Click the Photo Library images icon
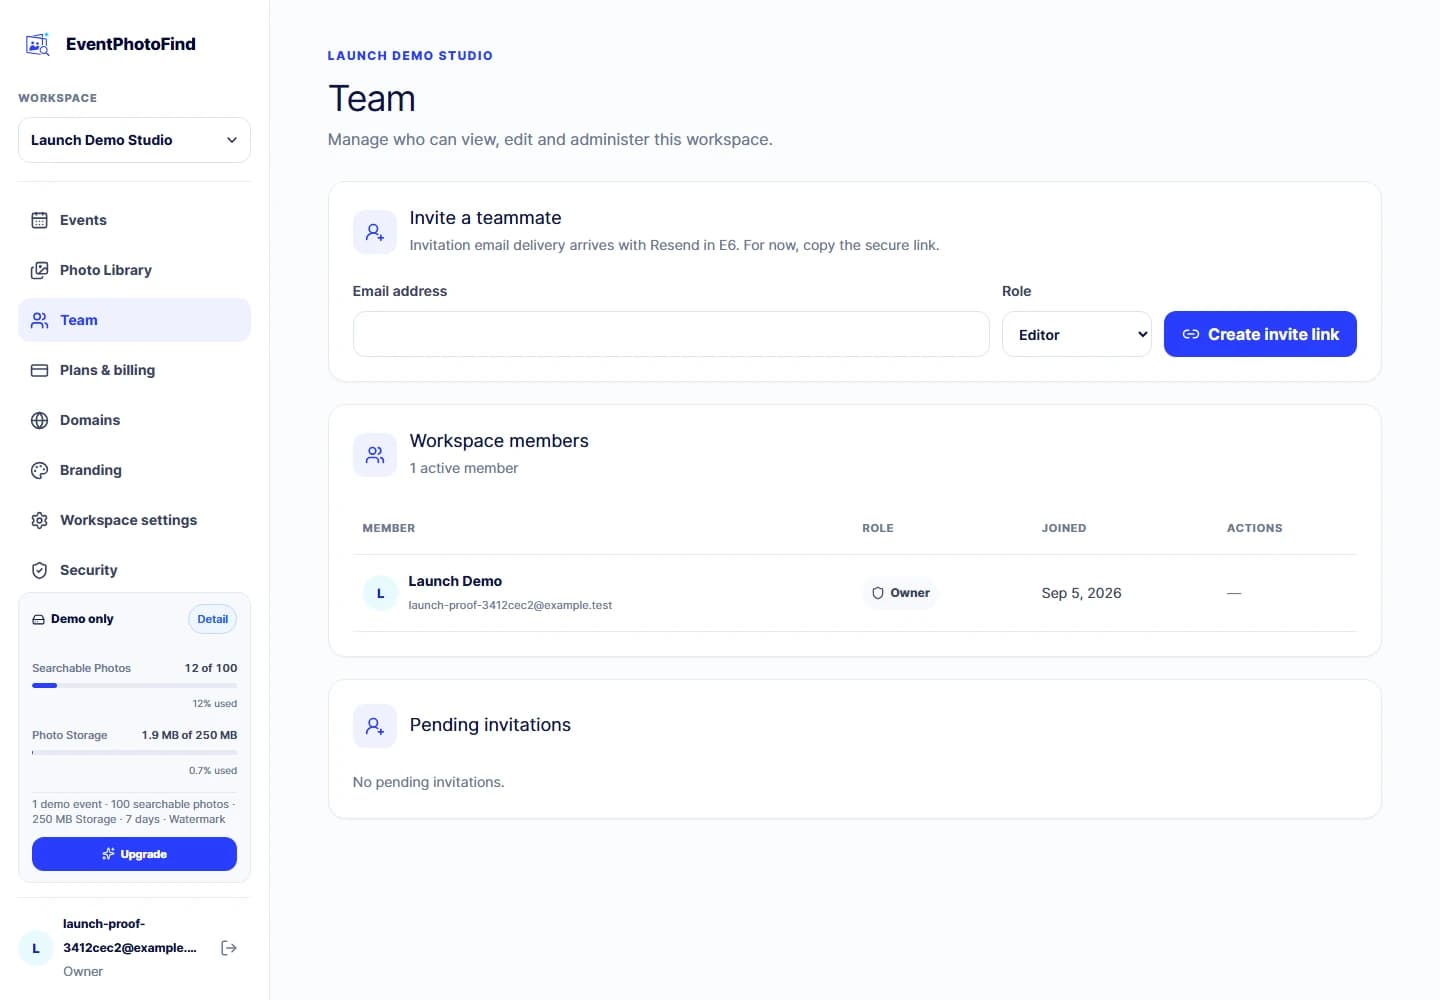 point(40,270)
